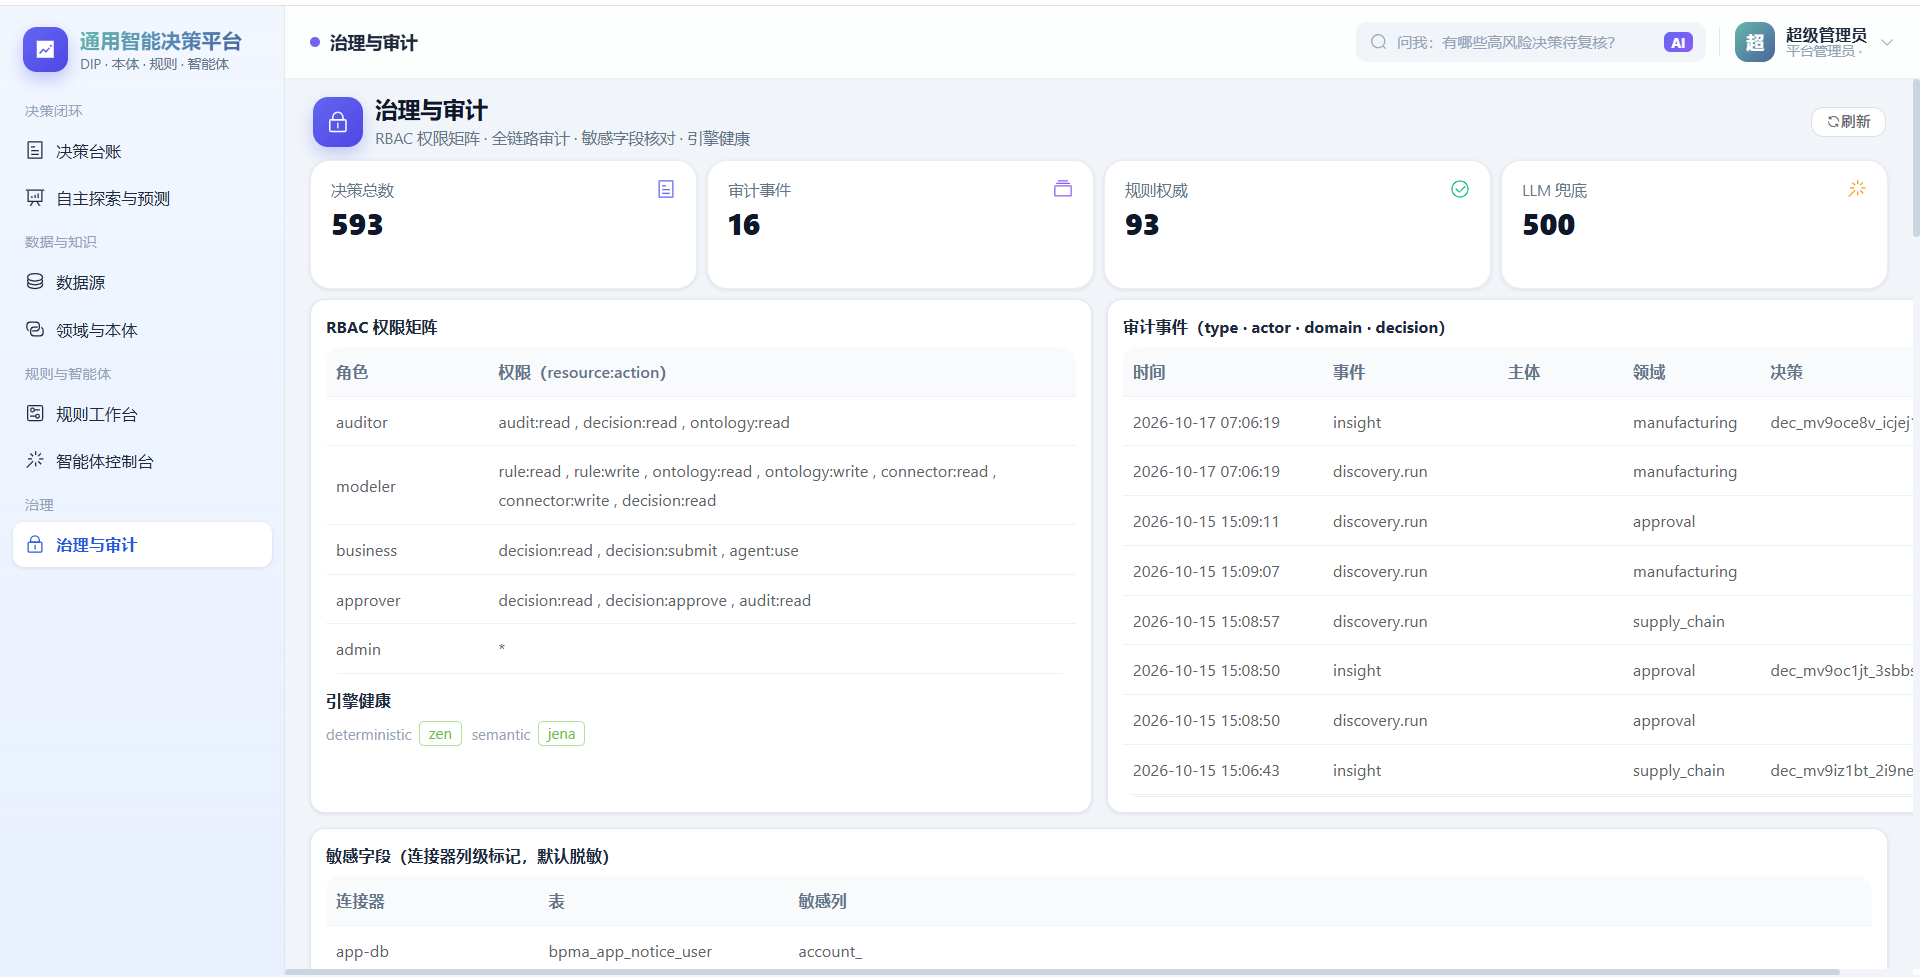This screenshot has height=977, width=1920.
Task: Click the vertical page scrollbar
Action: click(x=1916, y=157)
